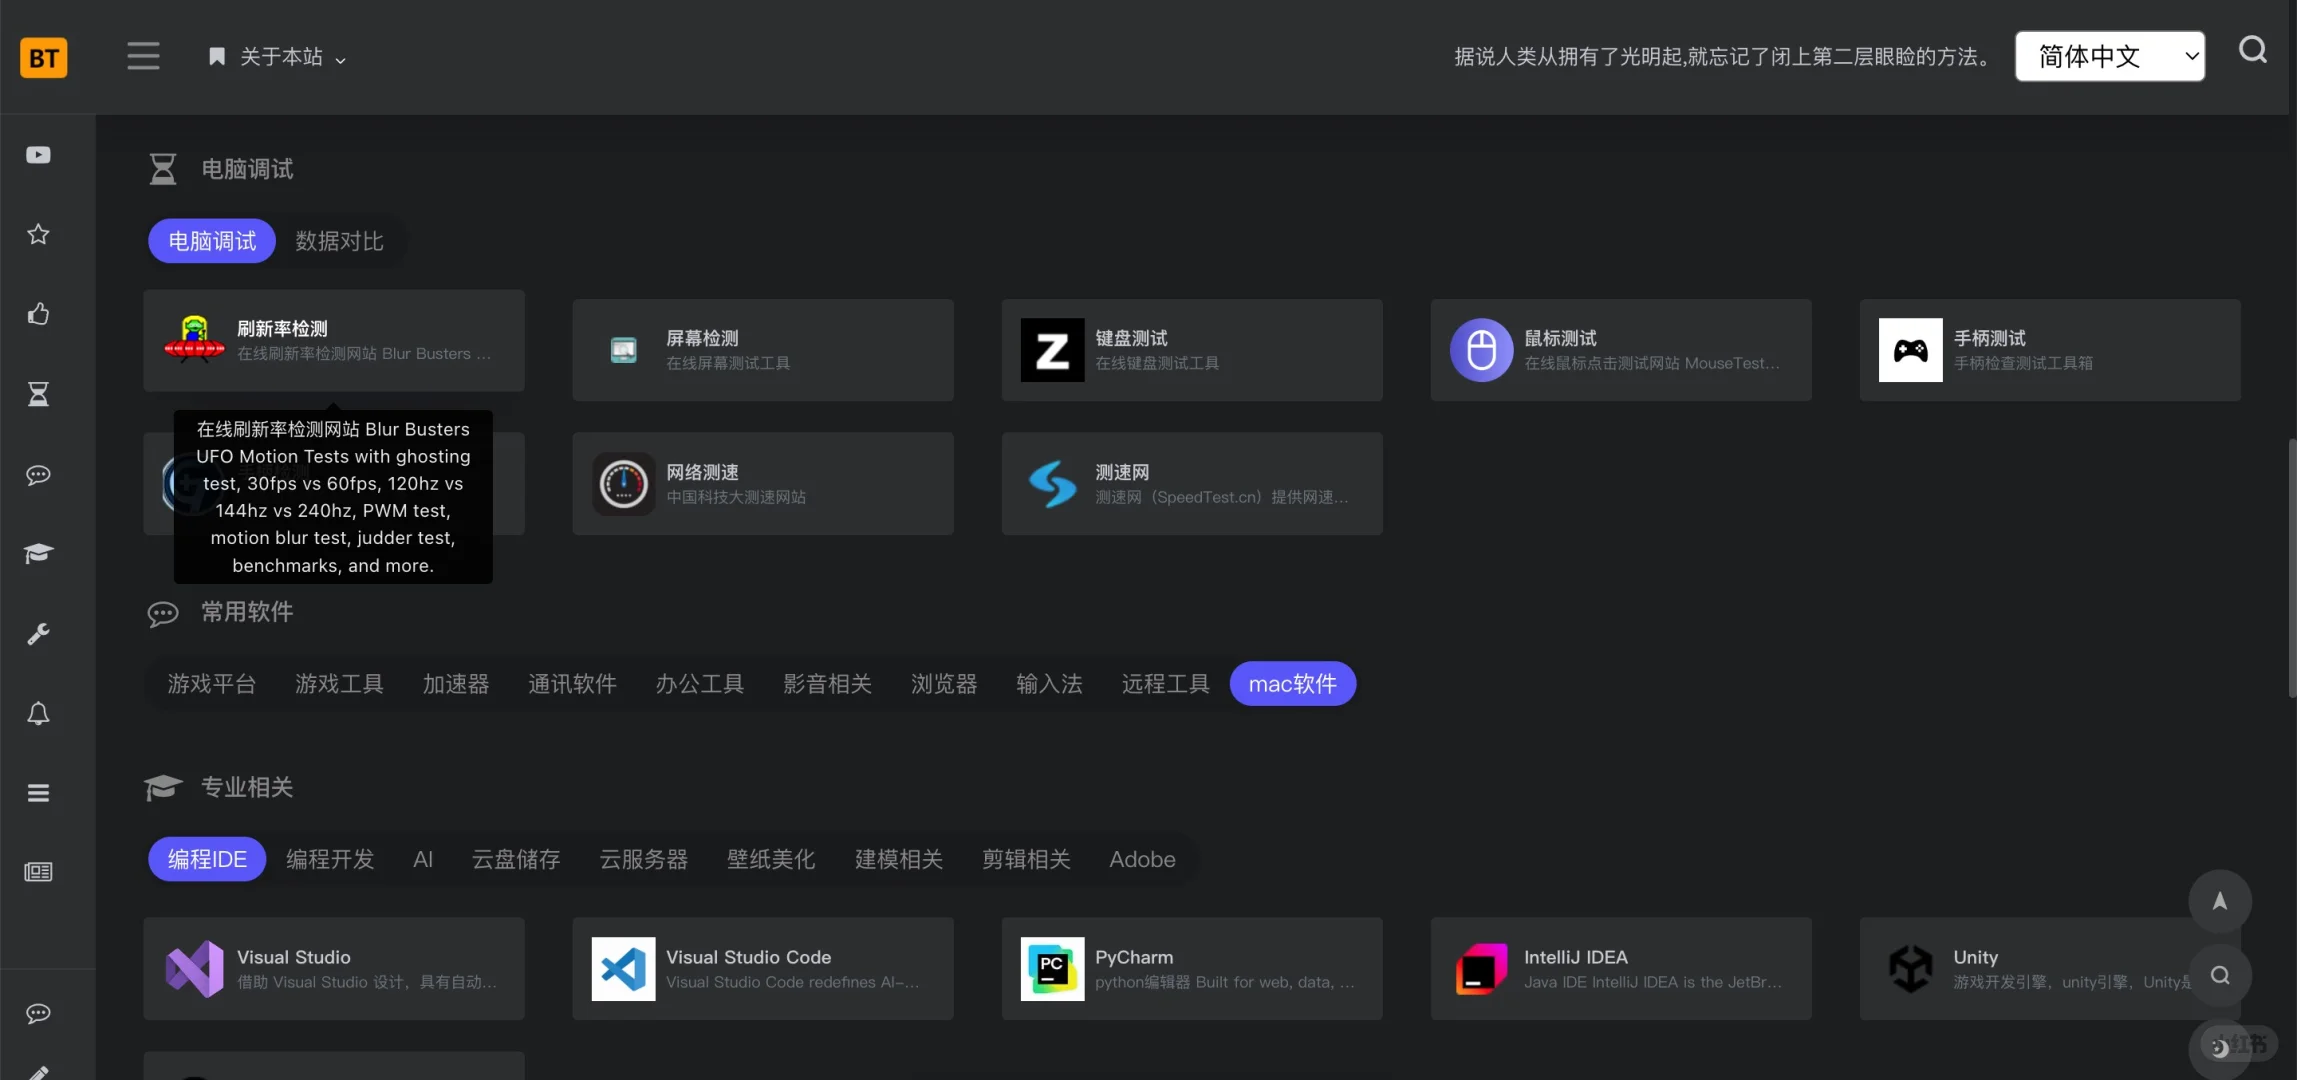Viewport: 2297px width, 1080px height.
Task: Select the star favorites icon in sidebar
Action: (38, 234)
